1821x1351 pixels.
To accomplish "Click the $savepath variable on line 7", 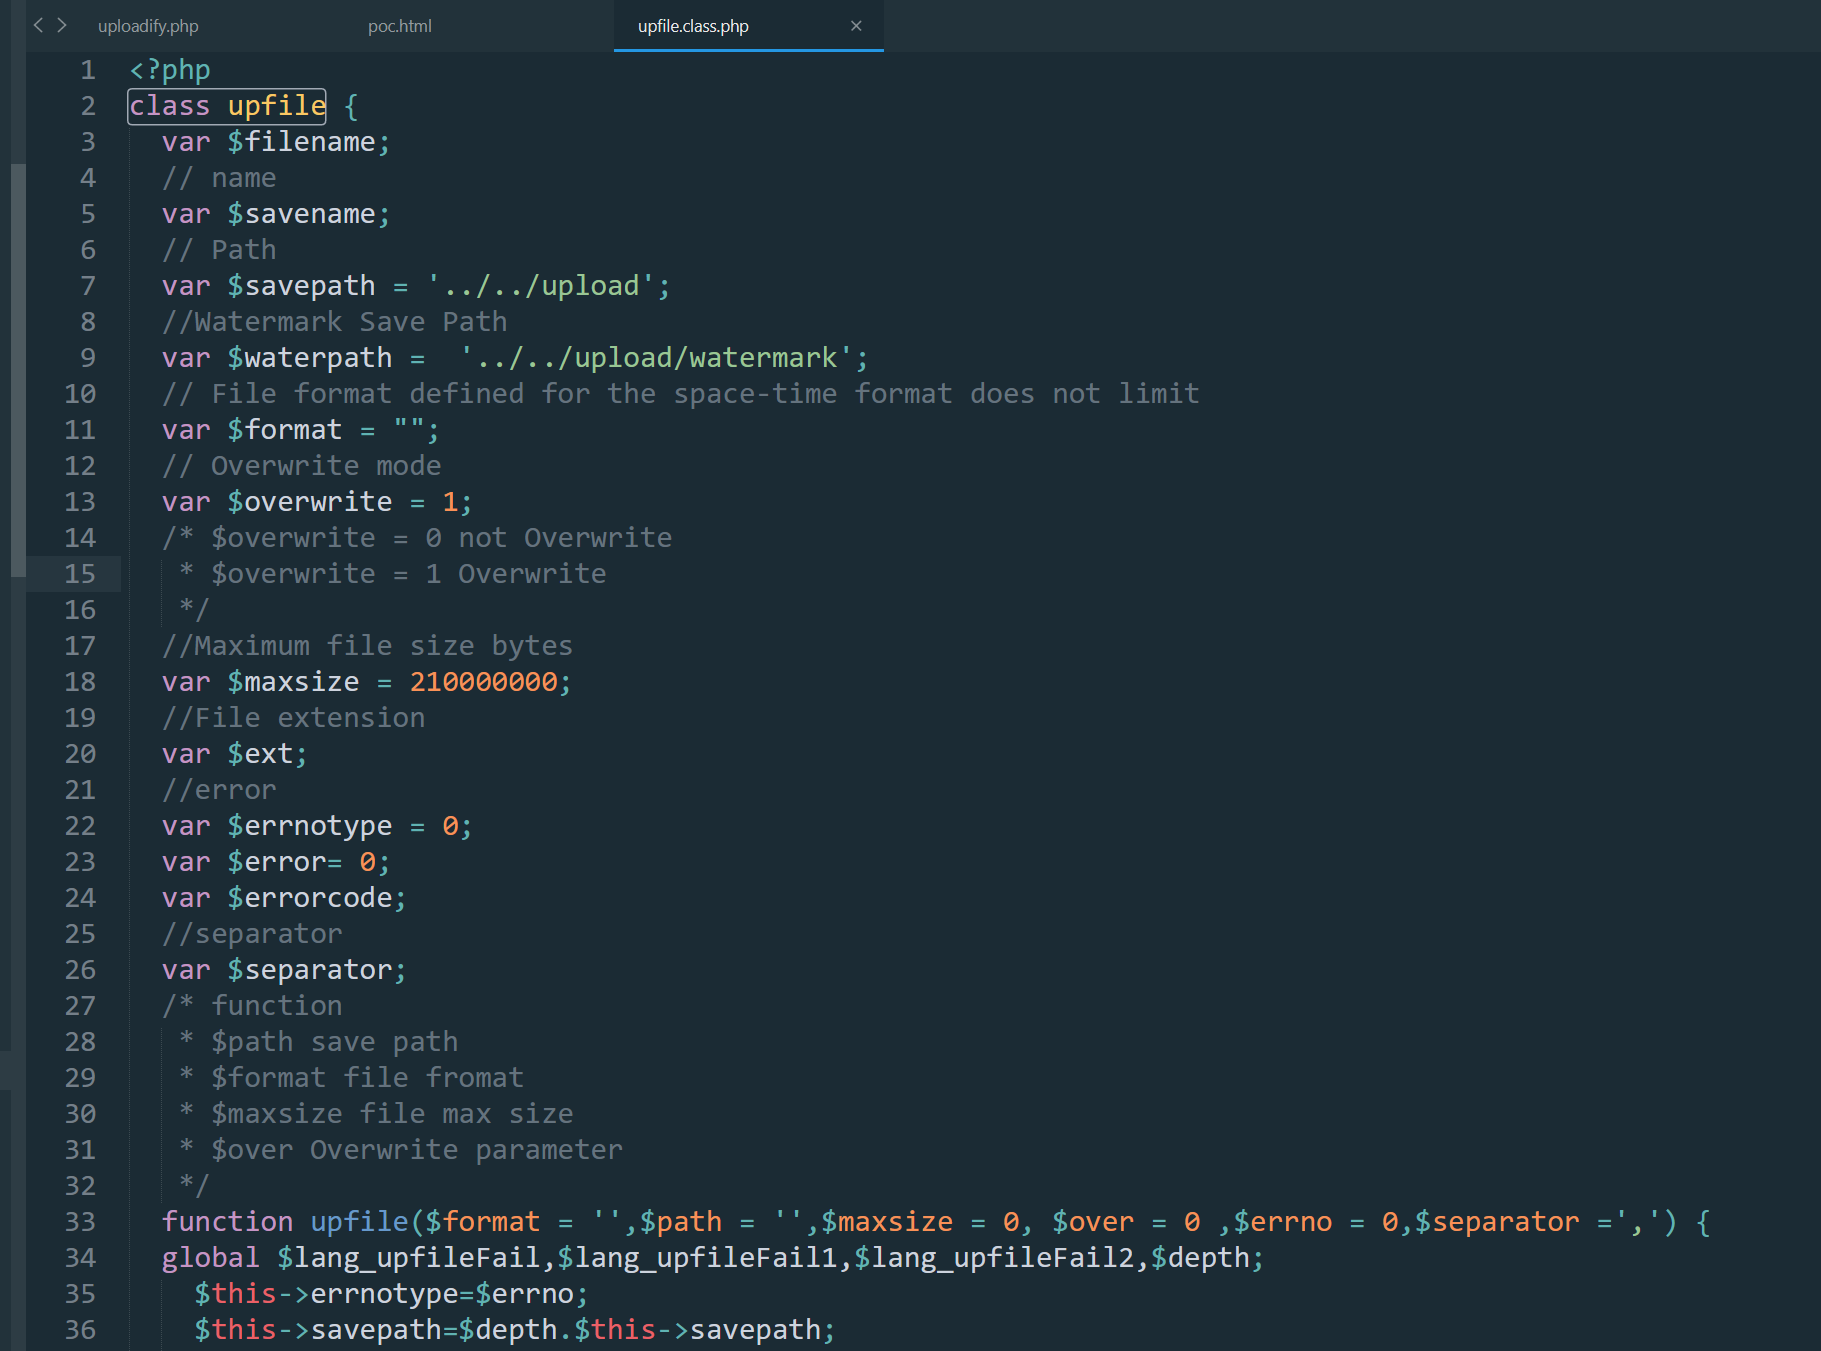I will coord(301,286).
